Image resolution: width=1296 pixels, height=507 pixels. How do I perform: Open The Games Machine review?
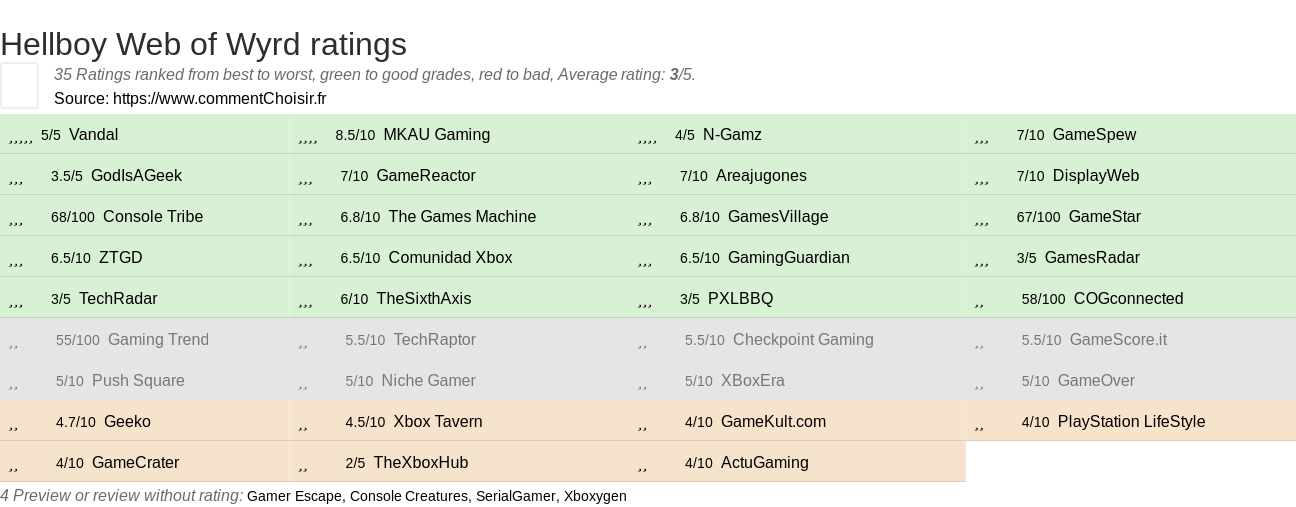[462, 217]
